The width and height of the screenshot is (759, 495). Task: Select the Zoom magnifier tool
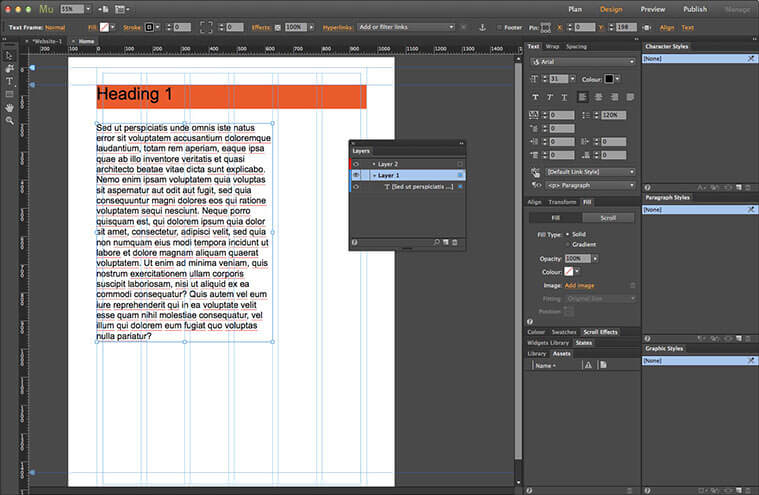point(9,120)
